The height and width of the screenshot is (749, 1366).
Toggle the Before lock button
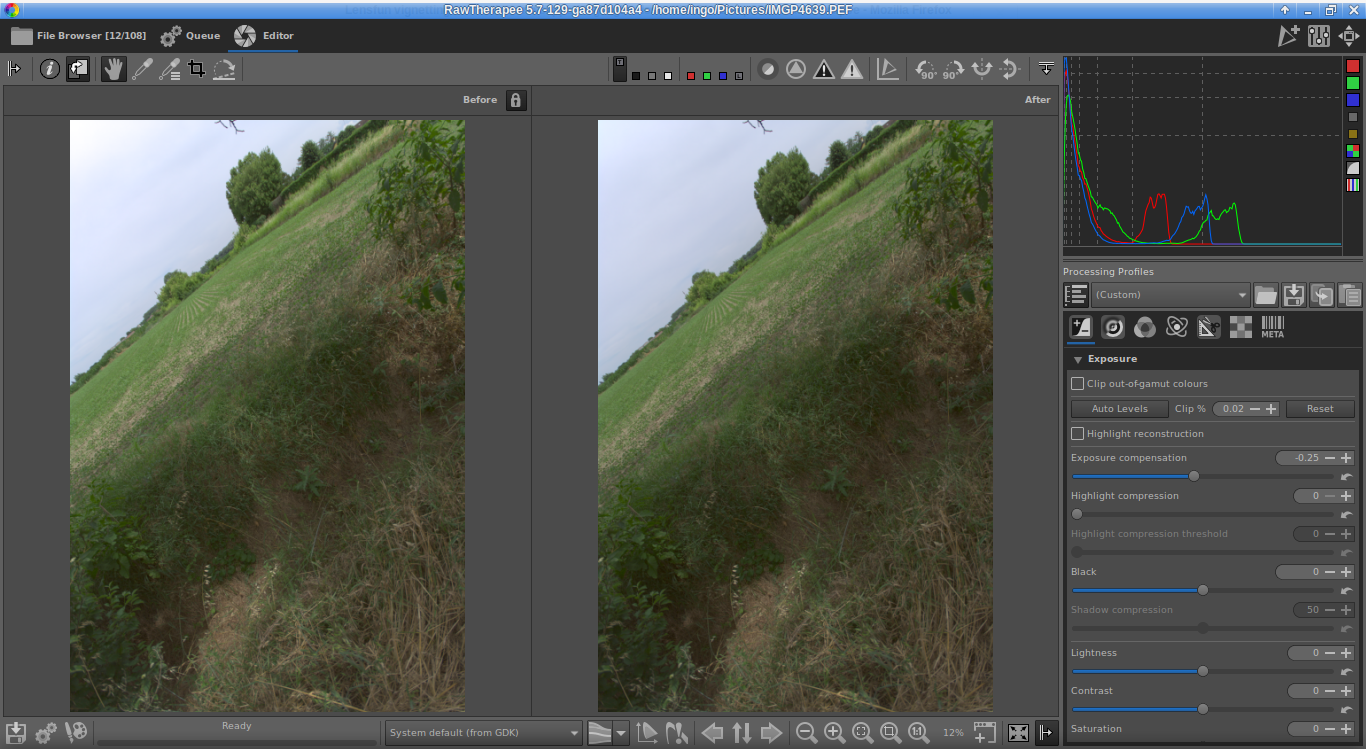click(x=516, y=100)
